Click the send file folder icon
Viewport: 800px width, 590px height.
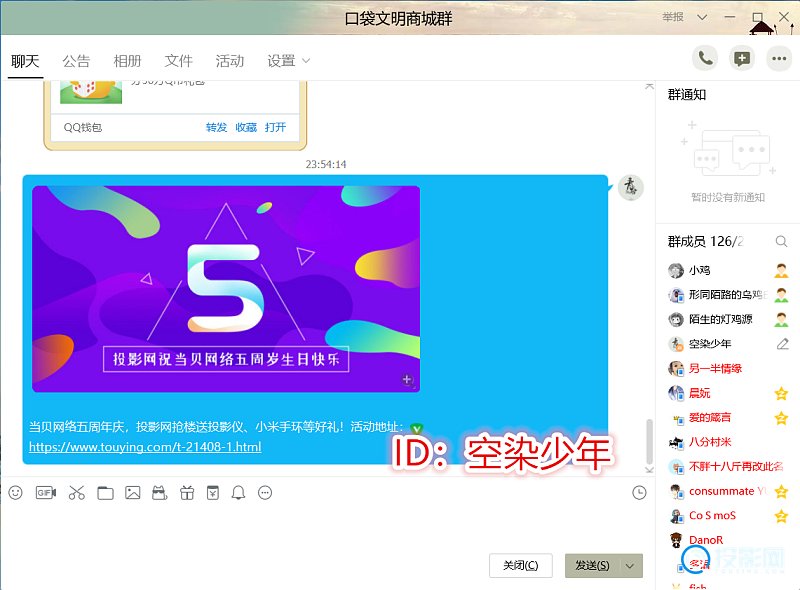(105, 493)
